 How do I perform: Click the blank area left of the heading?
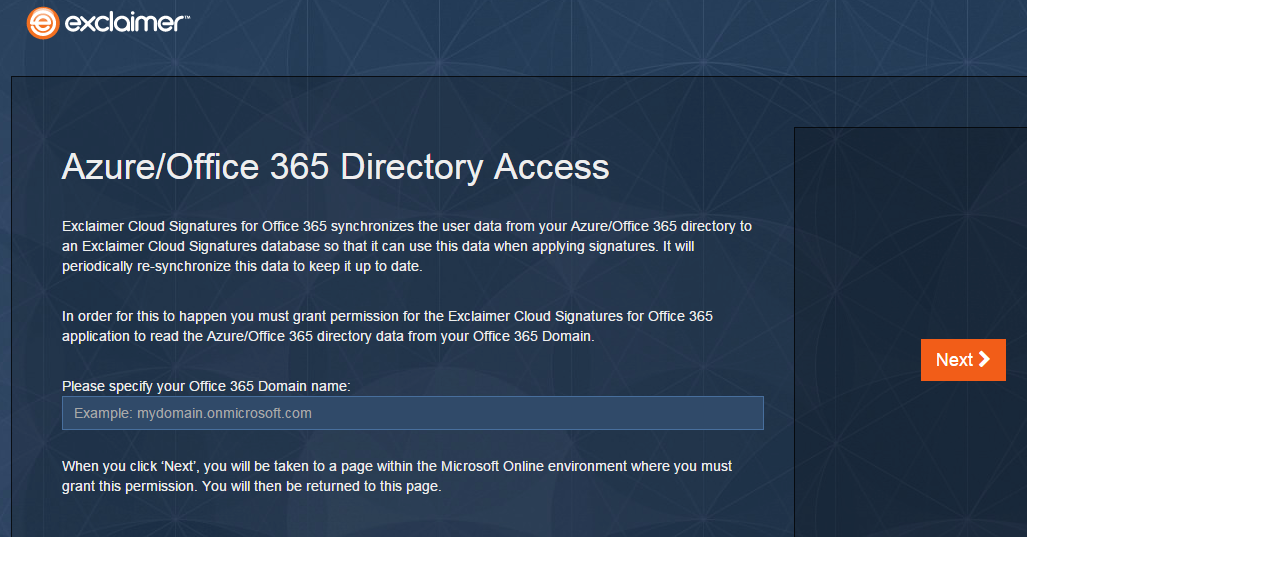[36, 167]
